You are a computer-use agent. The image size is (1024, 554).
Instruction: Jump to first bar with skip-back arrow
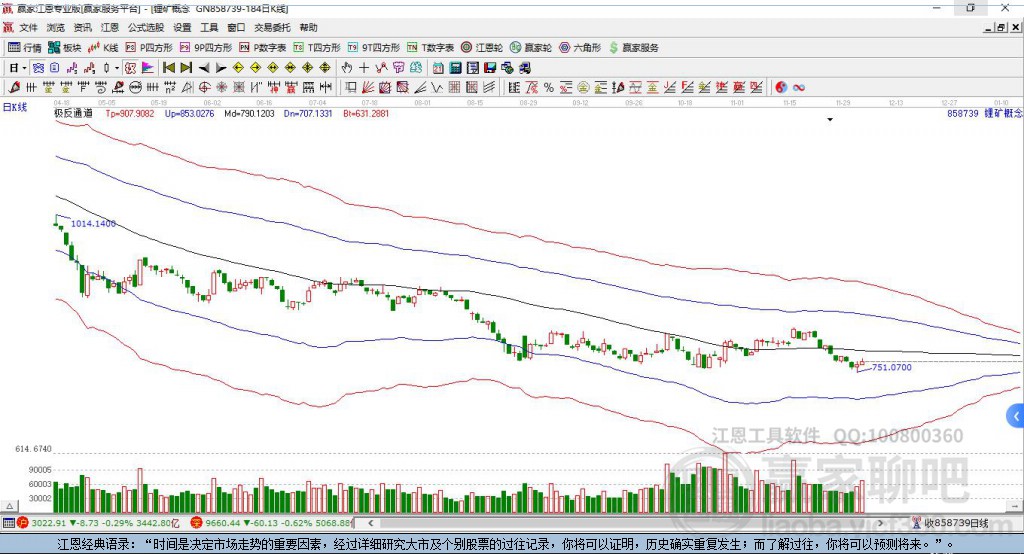pos(168,67)
